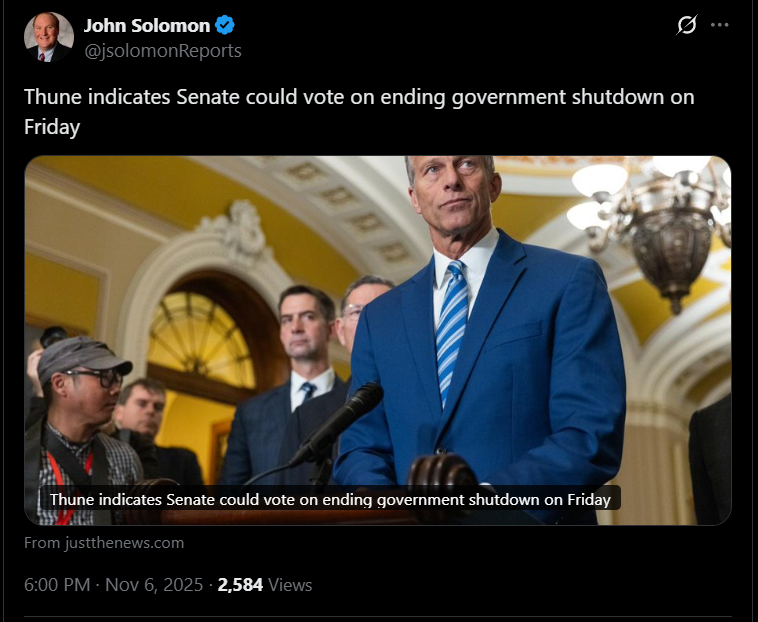Click the headline caption overlay on the image
Image resolution: width=758 pixels, height=622 pixels.
tap(330, 499)
